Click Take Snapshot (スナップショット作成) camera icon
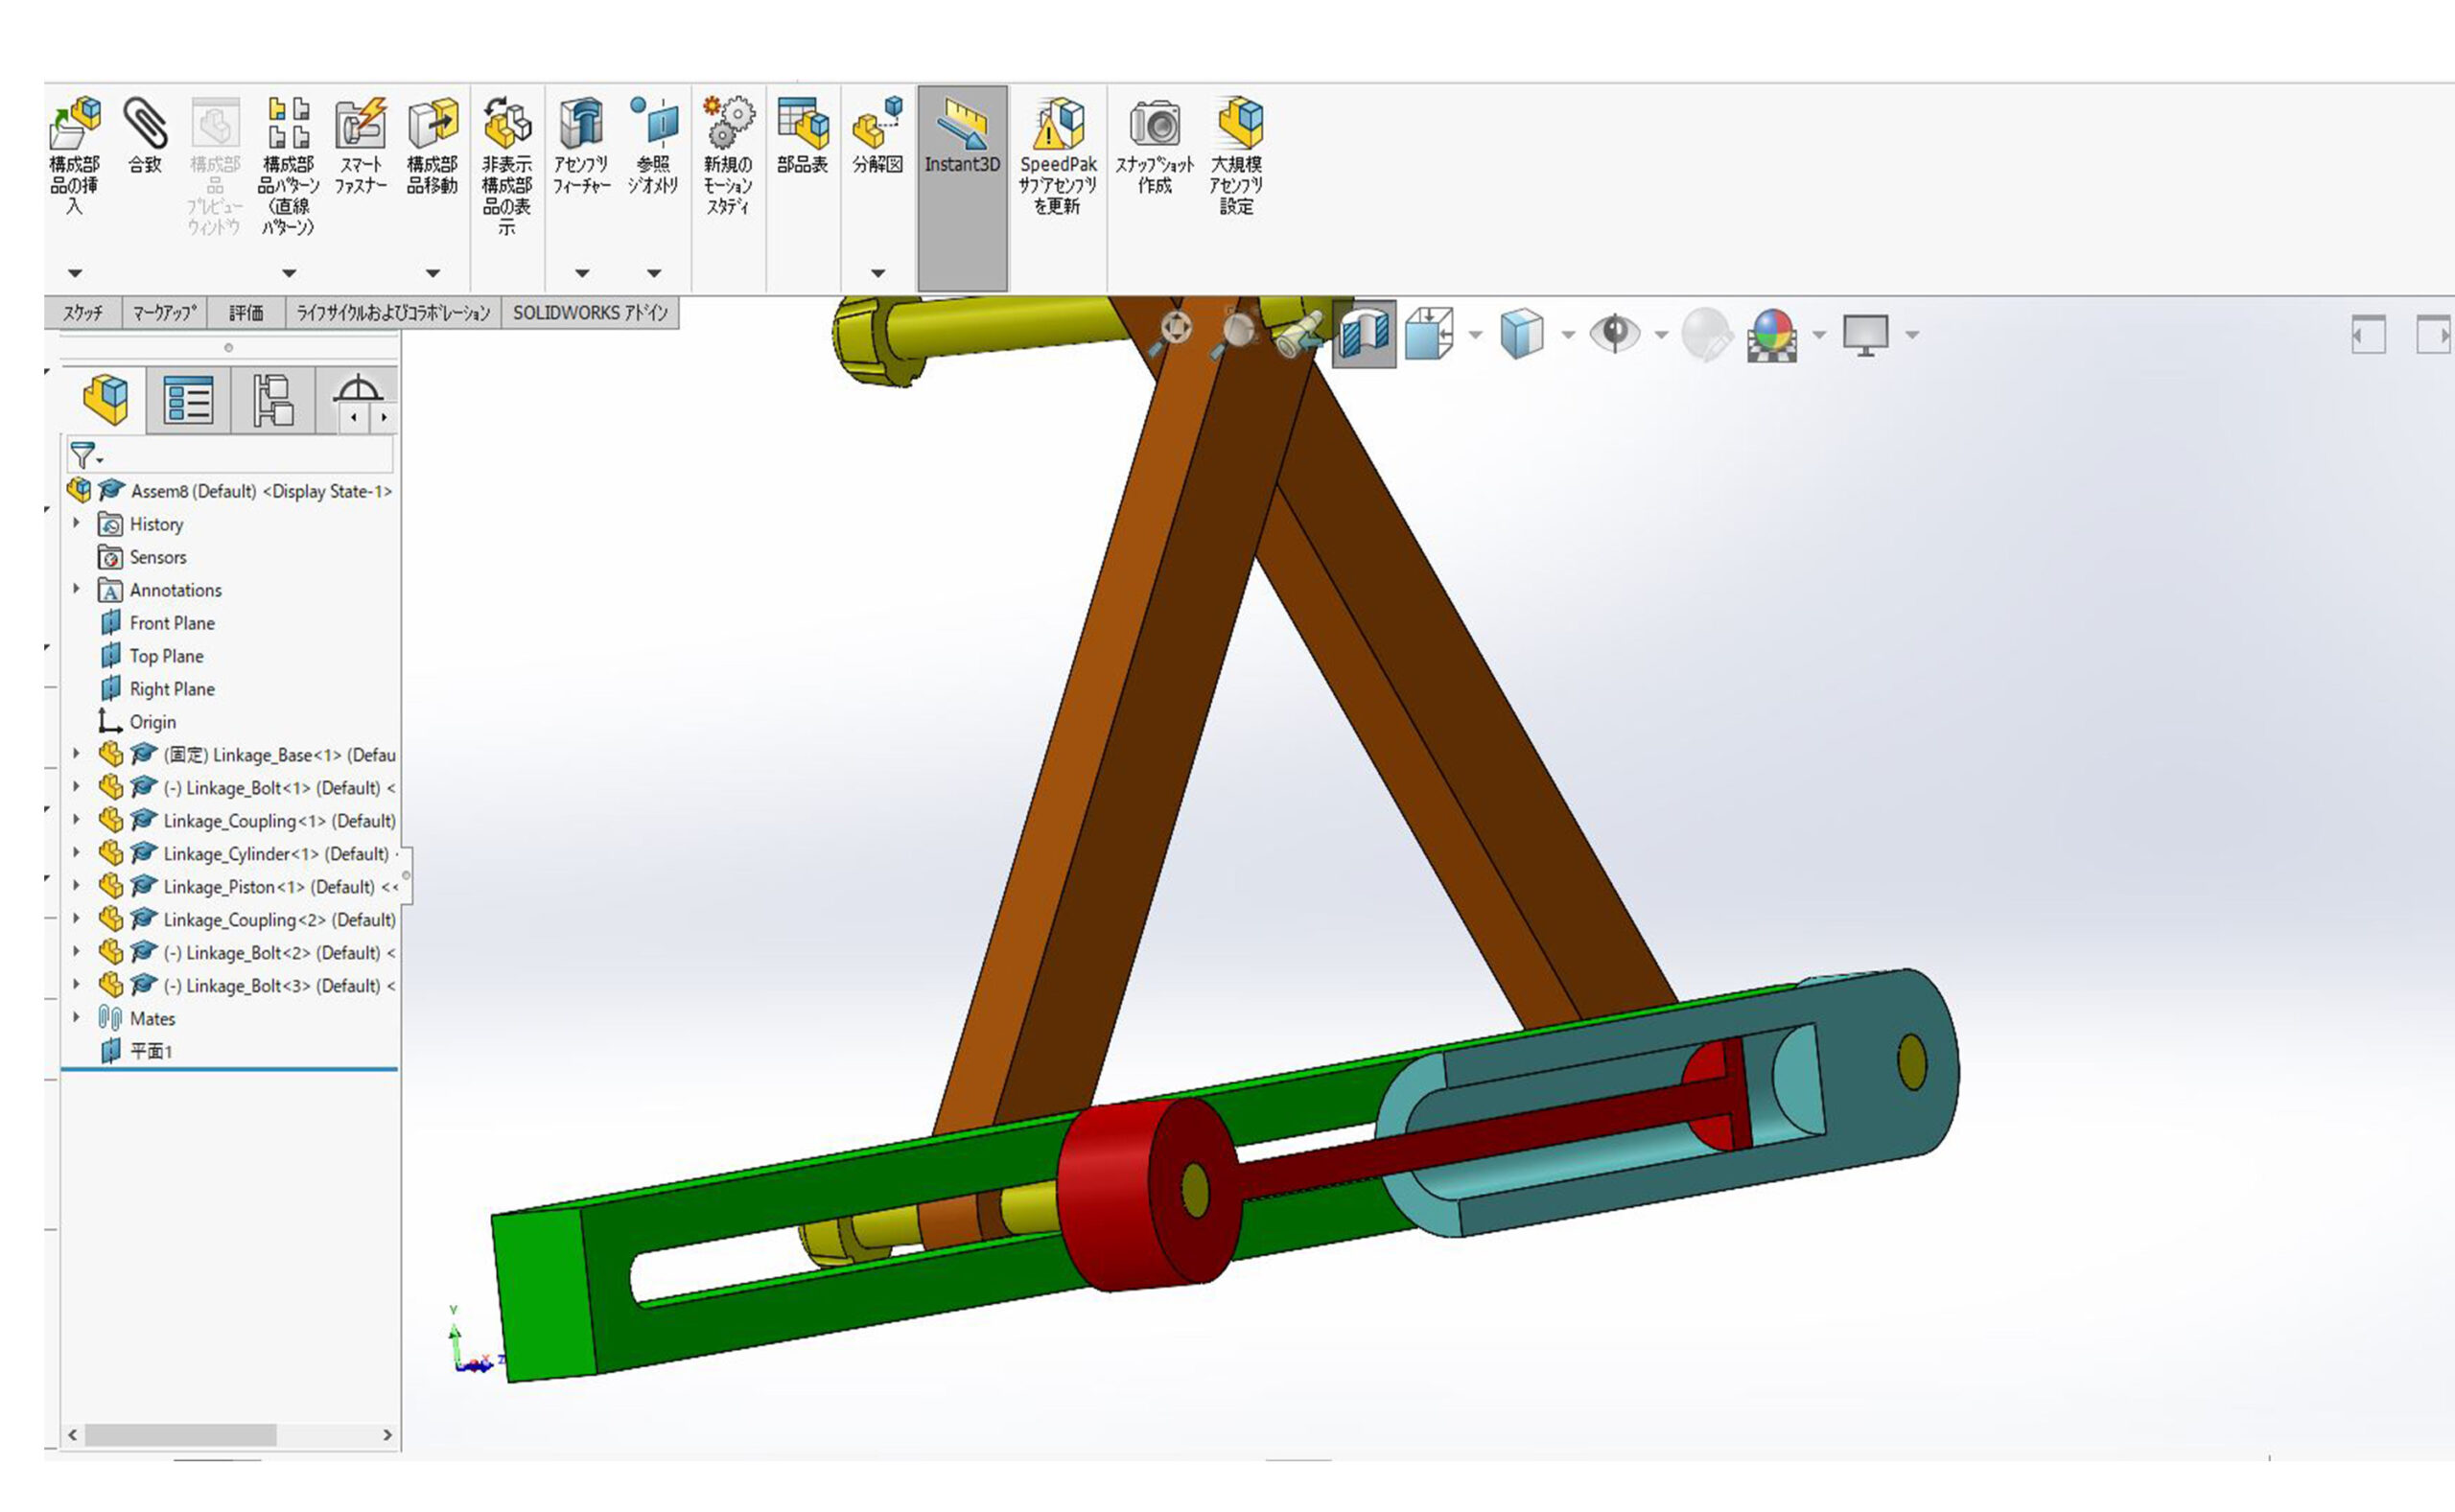 pyautogui.click(x=1155, y=123)
